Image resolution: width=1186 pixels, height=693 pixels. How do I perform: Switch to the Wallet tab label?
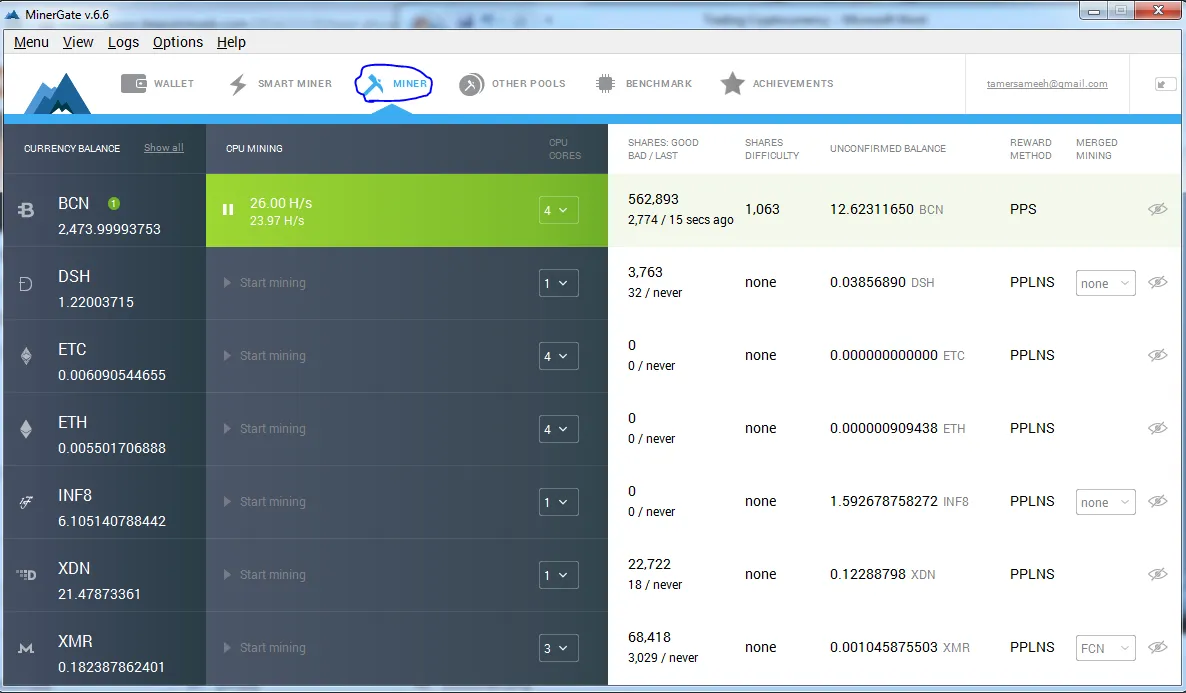pos(174,84)
